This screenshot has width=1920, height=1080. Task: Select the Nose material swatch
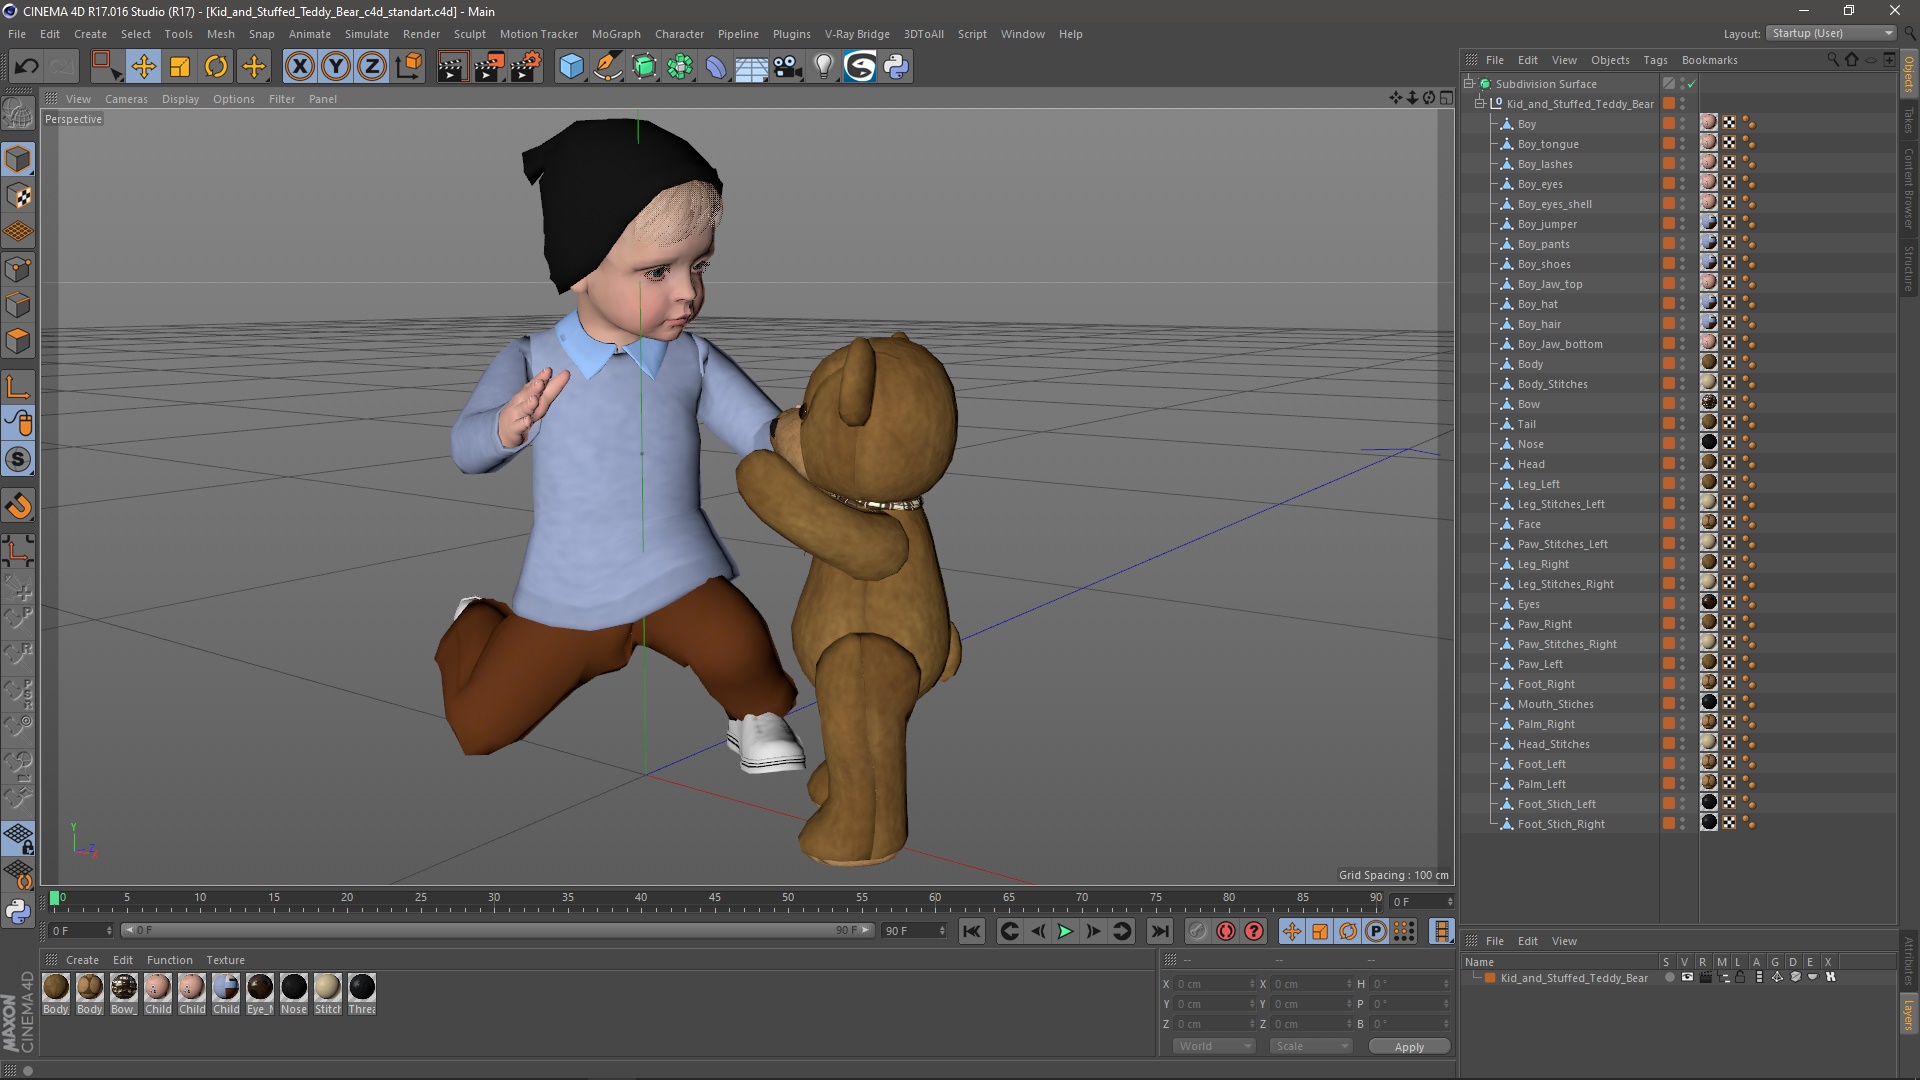[x=294, y=987]
